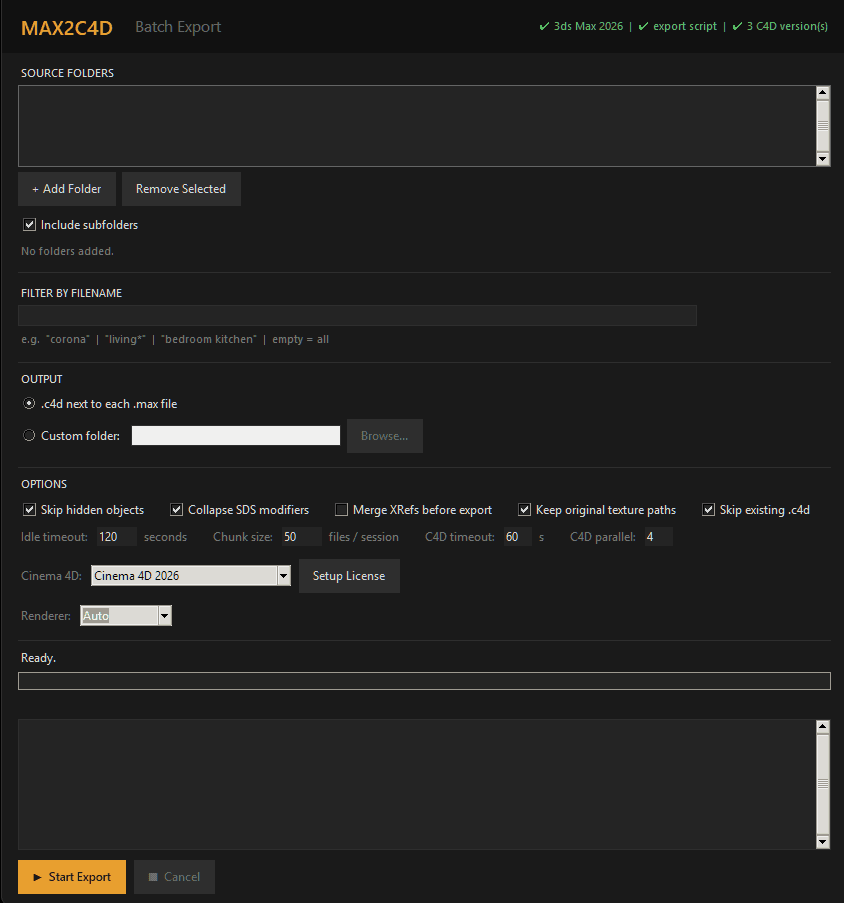Enable Merge XRefs before export

click(341, 509)
